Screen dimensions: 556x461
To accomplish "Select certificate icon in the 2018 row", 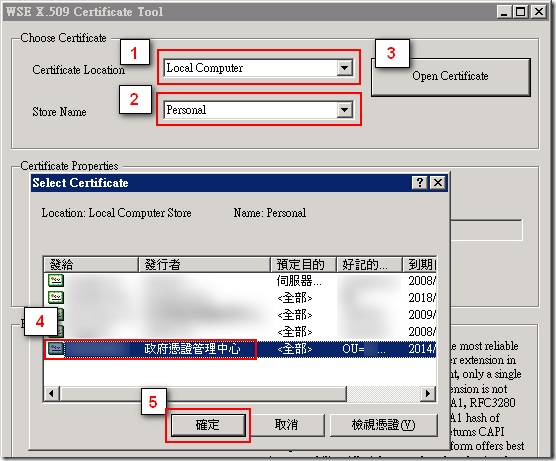I will pyautogui.click(x=56, y=297).
